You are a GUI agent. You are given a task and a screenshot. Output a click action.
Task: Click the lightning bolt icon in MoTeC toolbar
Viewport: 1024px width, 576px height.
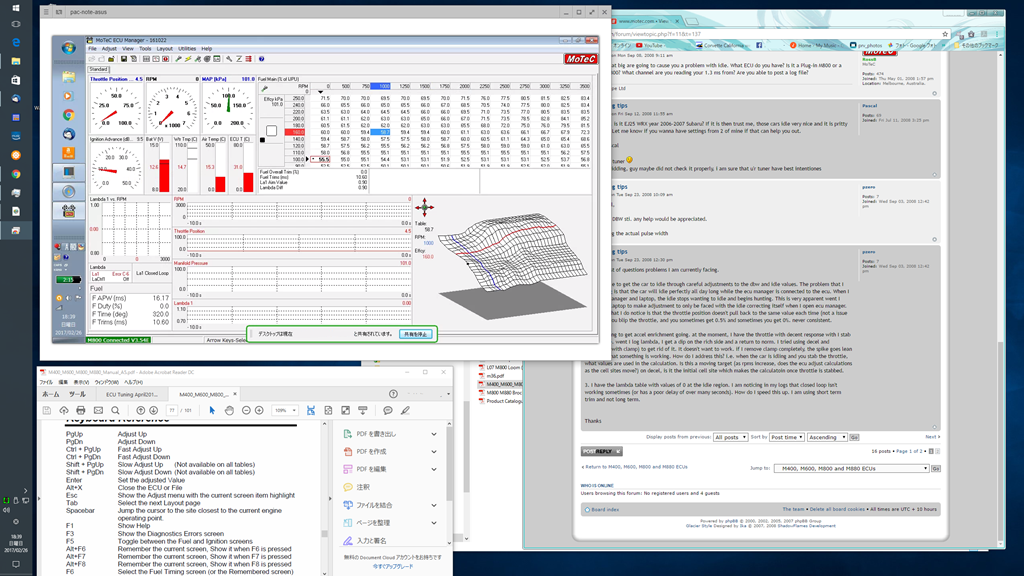(187, 59)
